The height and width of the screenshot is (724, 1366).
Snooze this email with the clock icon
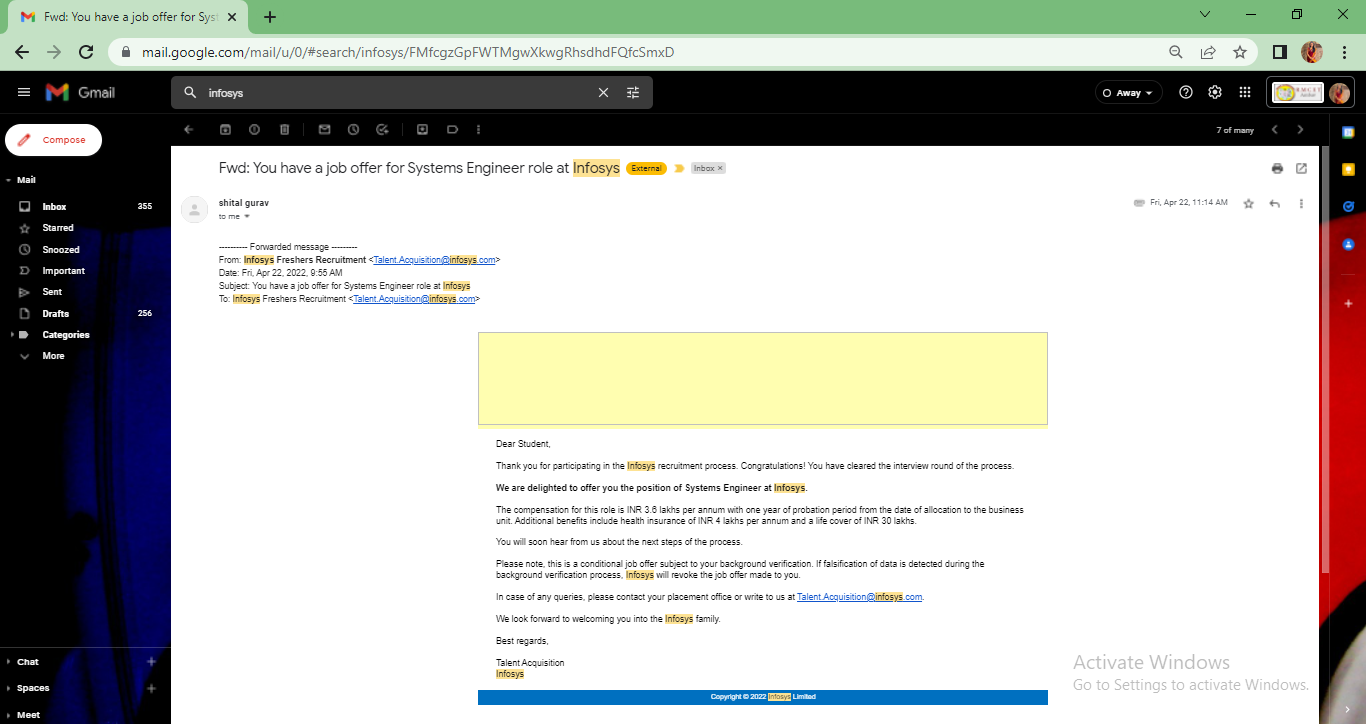tap(353, 129)
